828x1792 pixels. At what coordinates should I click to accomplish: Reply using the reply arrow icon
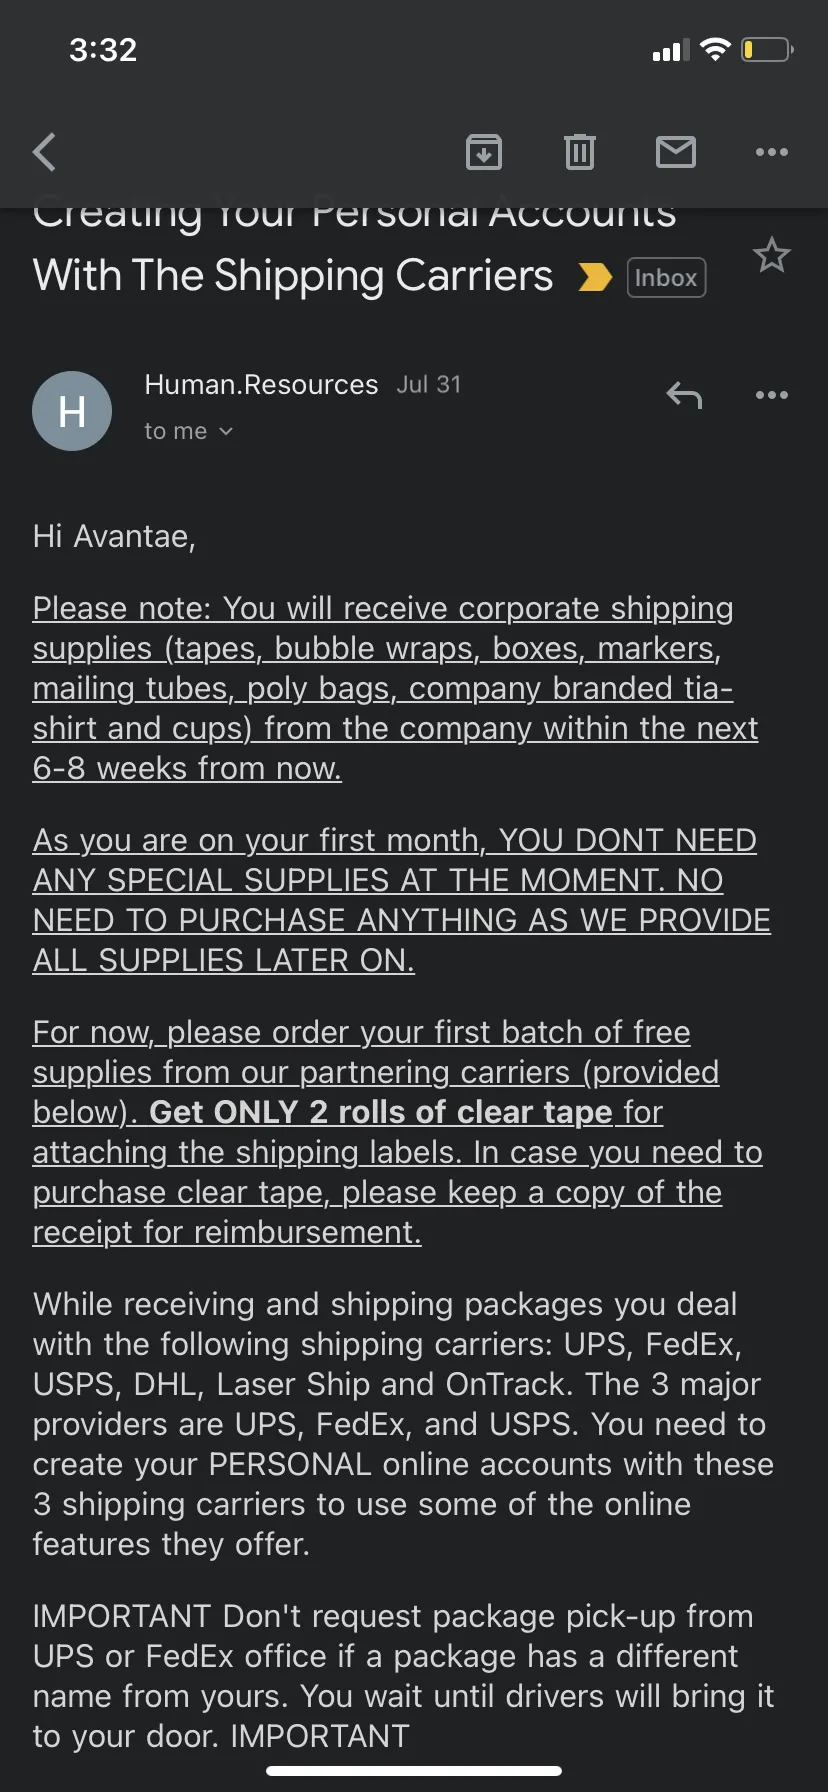point(685,395)
